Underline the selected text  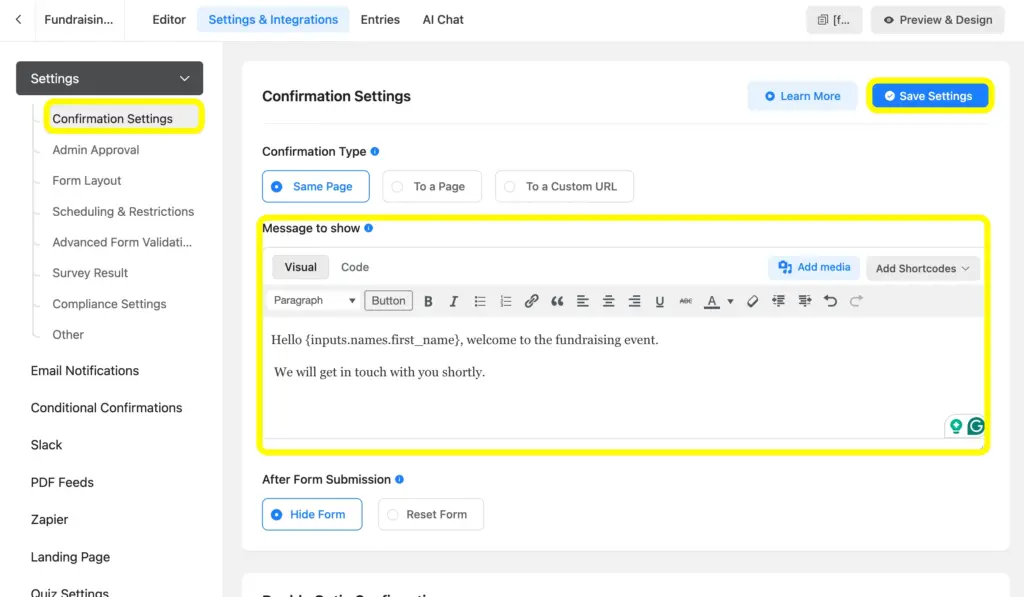[x=660, y=301]
